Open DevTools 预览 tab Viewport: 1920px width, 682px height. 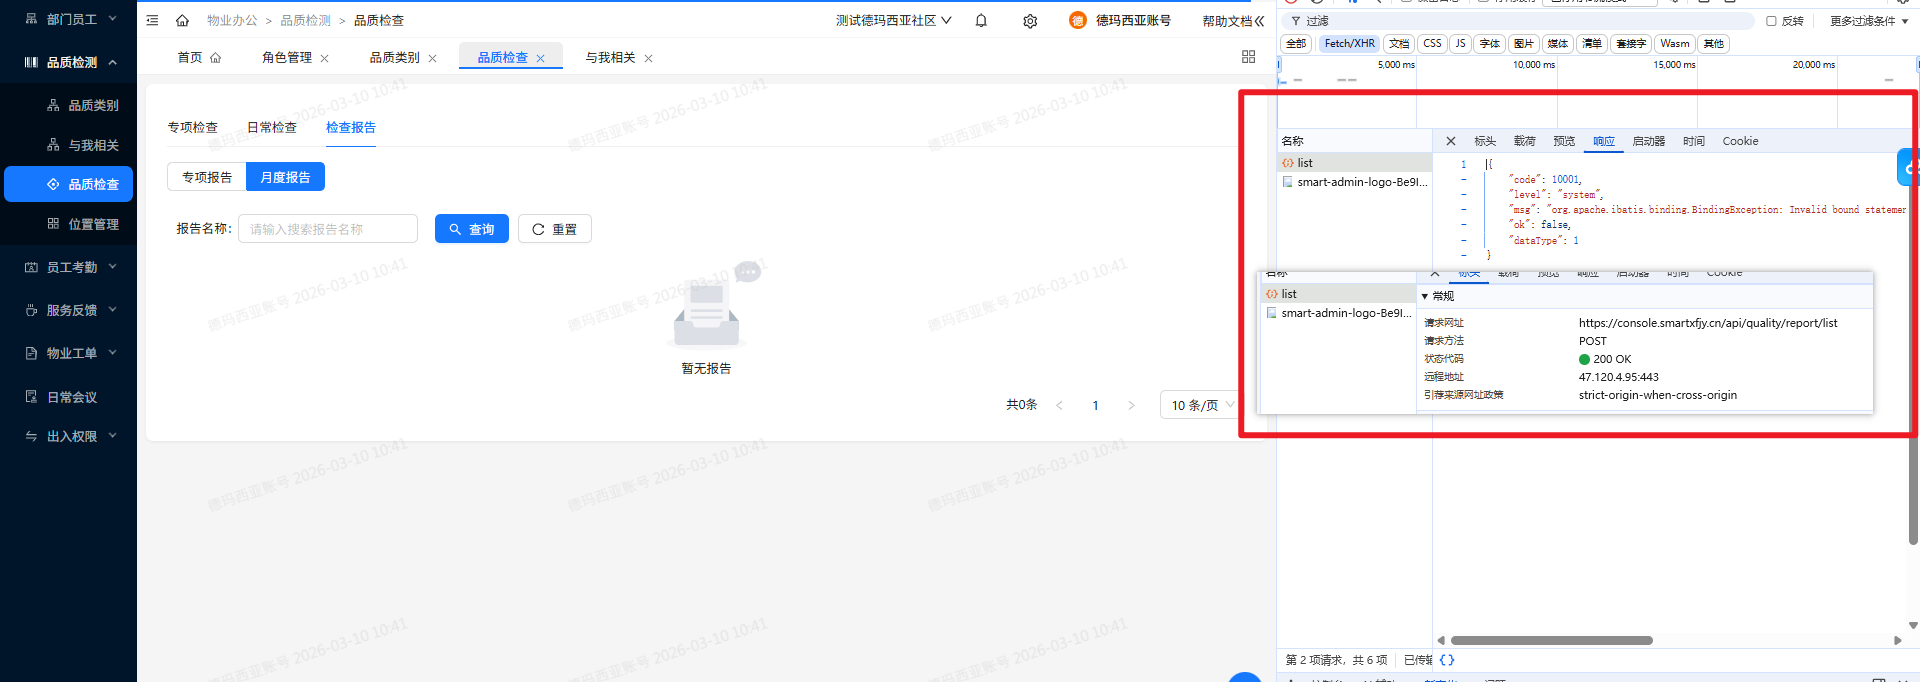[1564, 141]
